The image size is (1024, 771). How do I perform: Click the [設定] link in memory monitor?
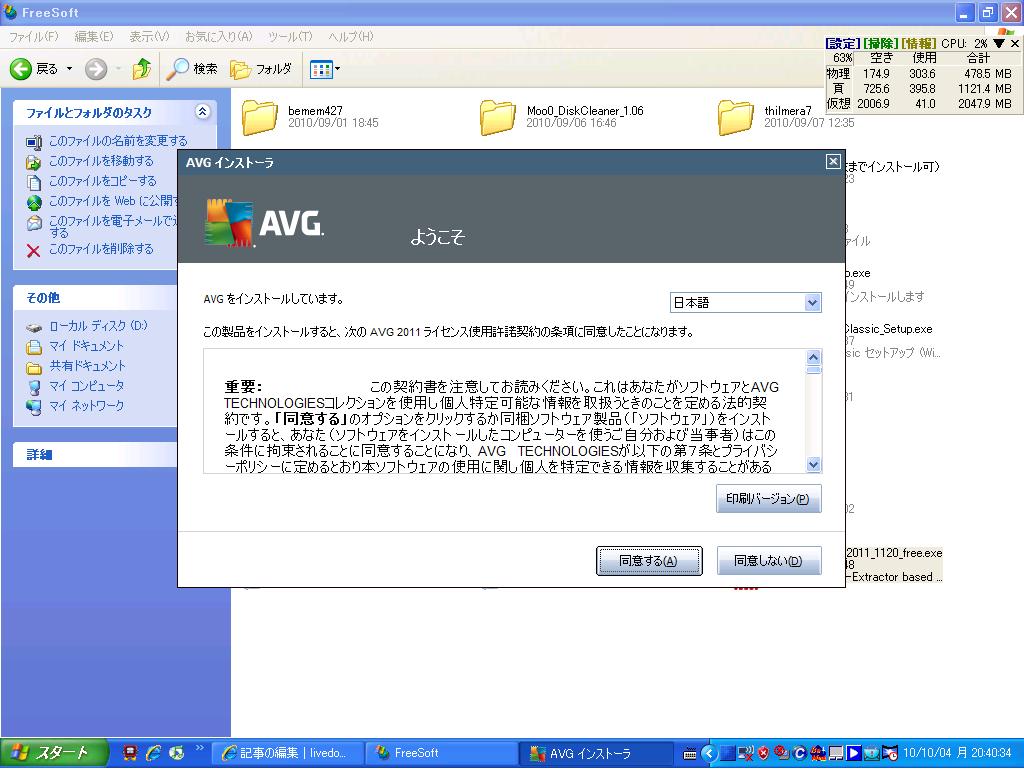tap(843, 43)
